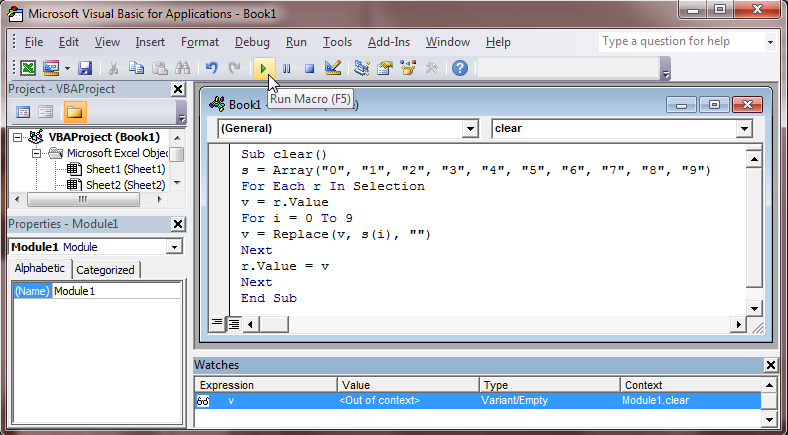Click the Break pause icon
Image resolution: width=788 pixels, height=435 pixels.
tap(286, 68)
